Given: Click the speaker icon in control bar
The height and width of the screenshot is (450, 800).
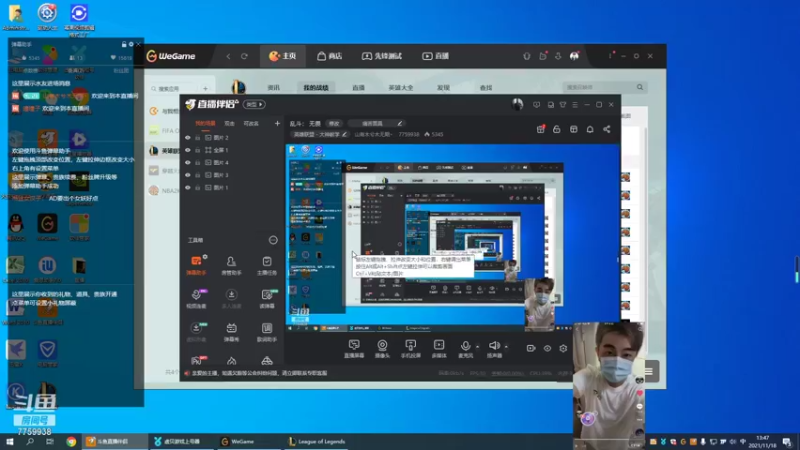Looking at the screenshot, I should [x=494, y=346].
